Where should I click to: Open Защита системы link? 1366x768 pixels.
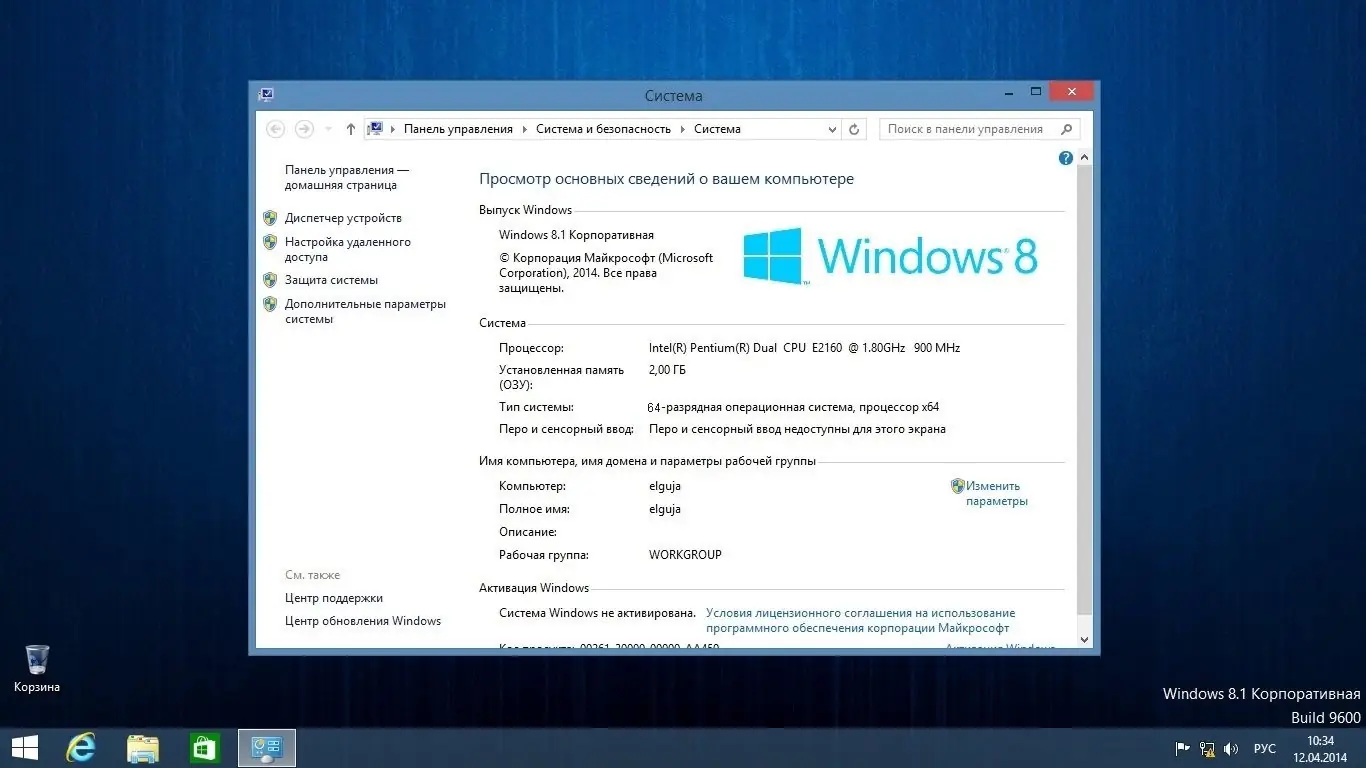tap(331, 280)
